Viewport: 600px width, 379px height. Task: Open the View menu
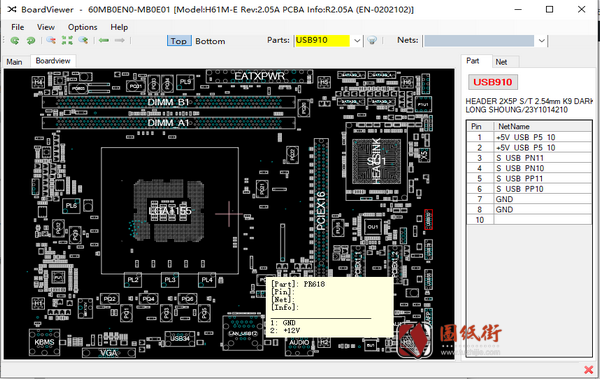pyautogui.click(x=46, y=27)
